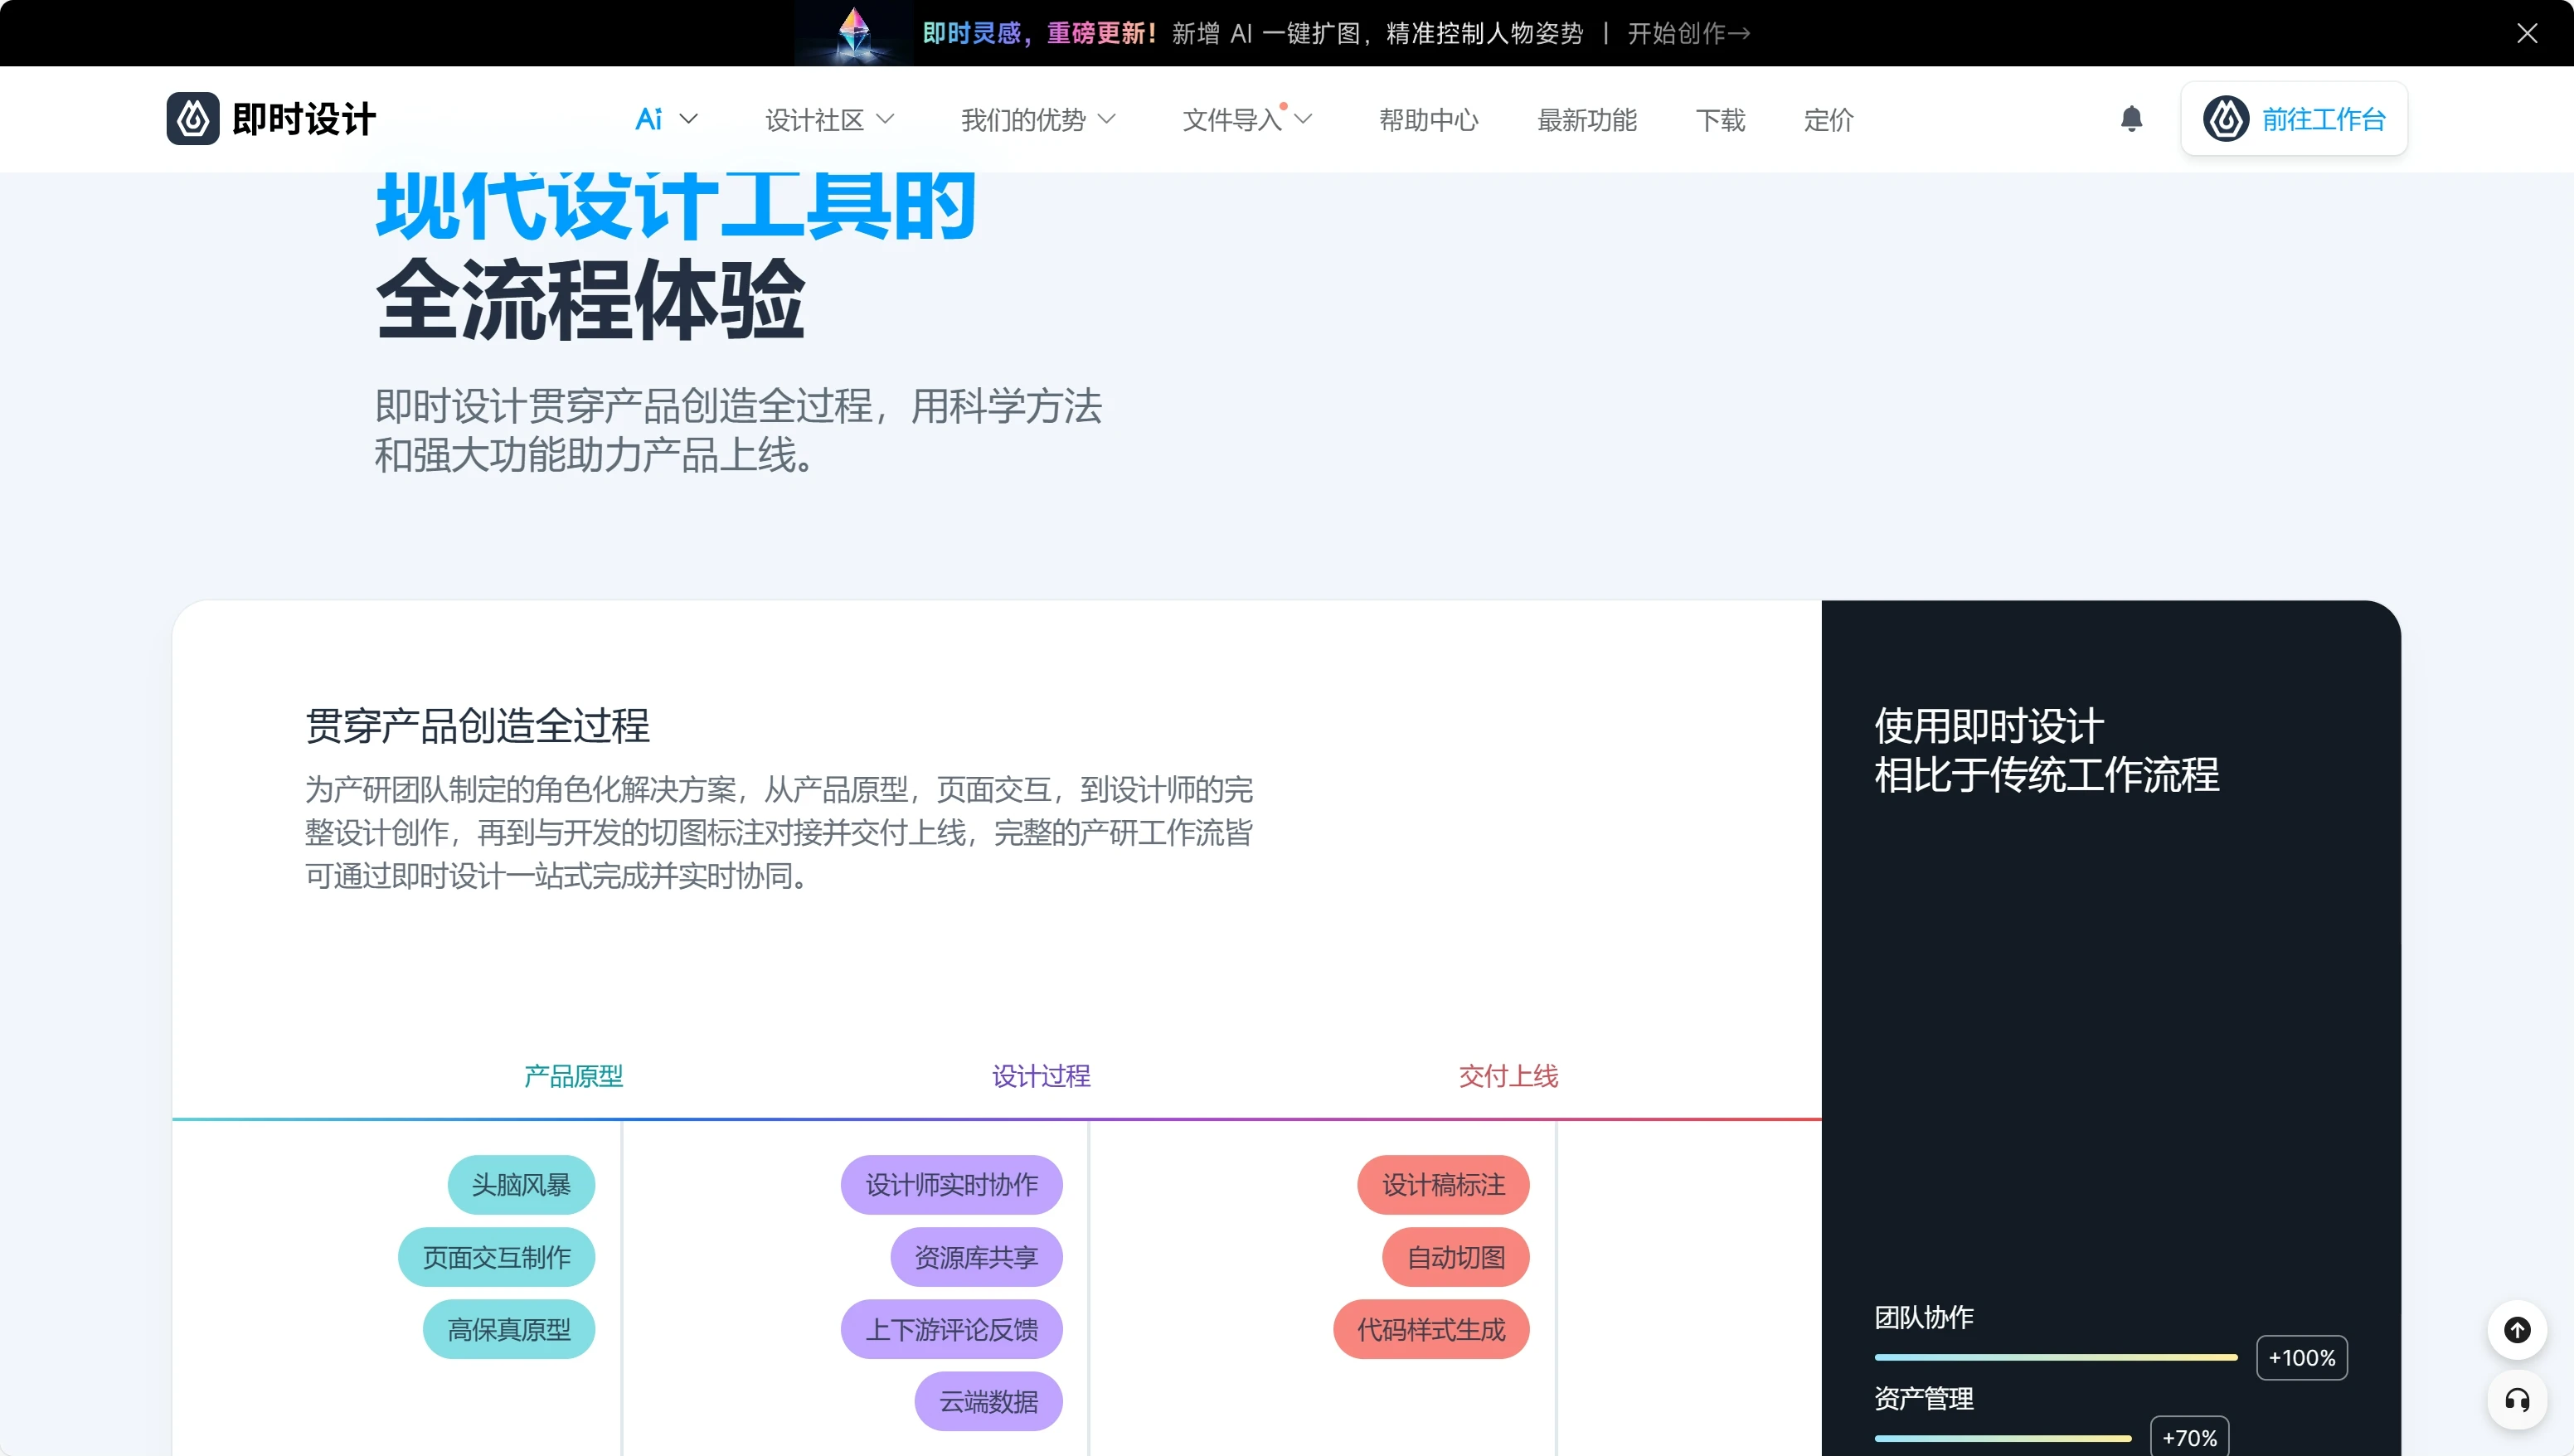Go to the 下载 page

(1720, 120)
